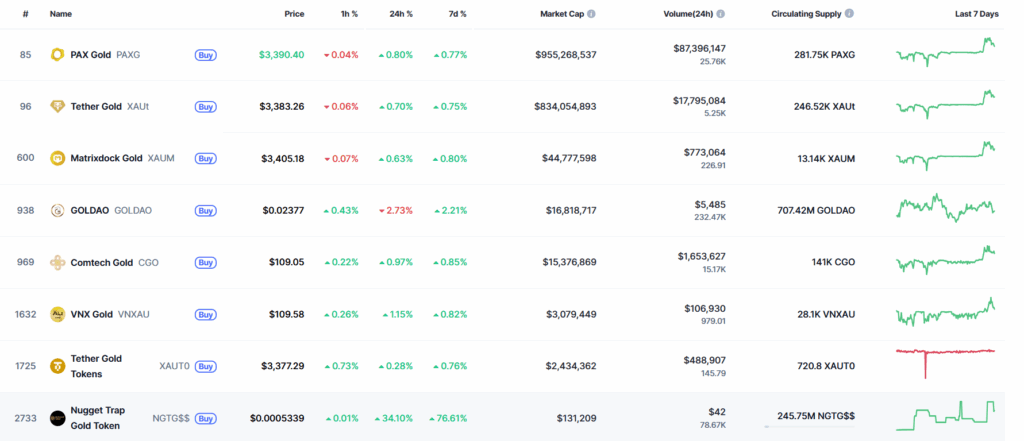Click Buy beside Comtech Gold CGO
This screenshot has height=441, width=1024.
pyautogui.click(x=206, y=263)
